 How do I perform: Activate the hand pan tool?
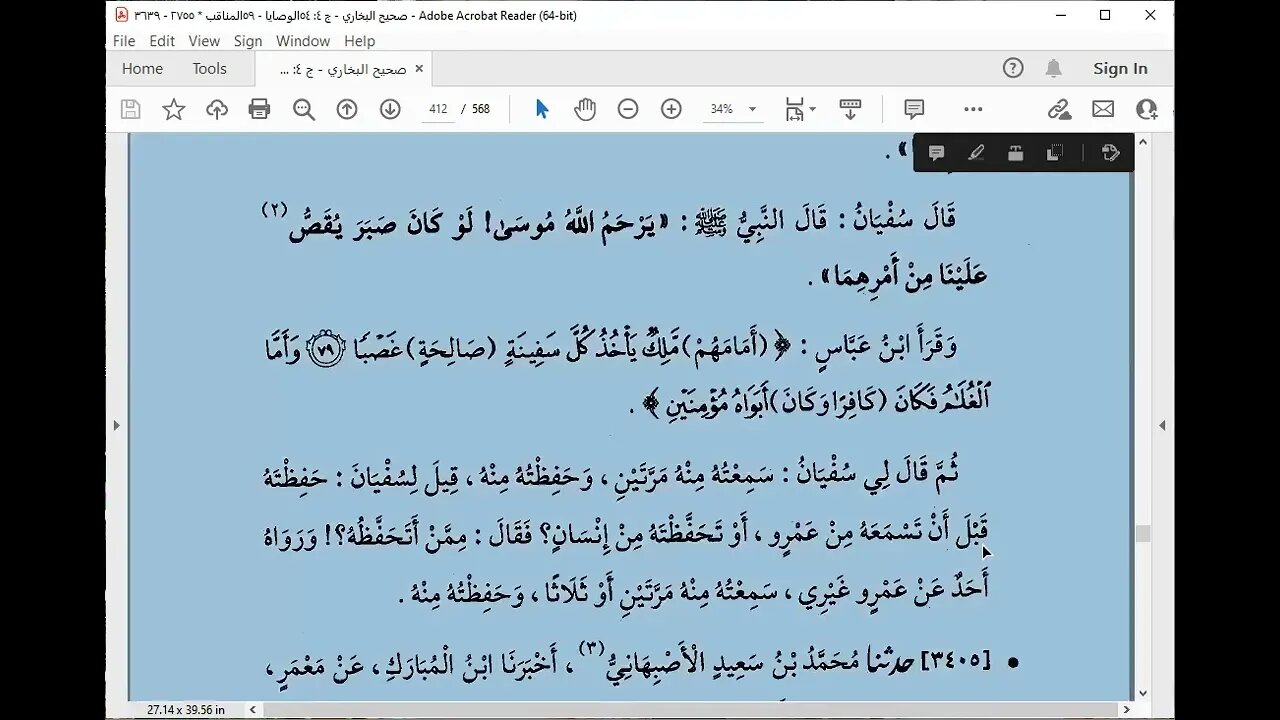point(585,109)
